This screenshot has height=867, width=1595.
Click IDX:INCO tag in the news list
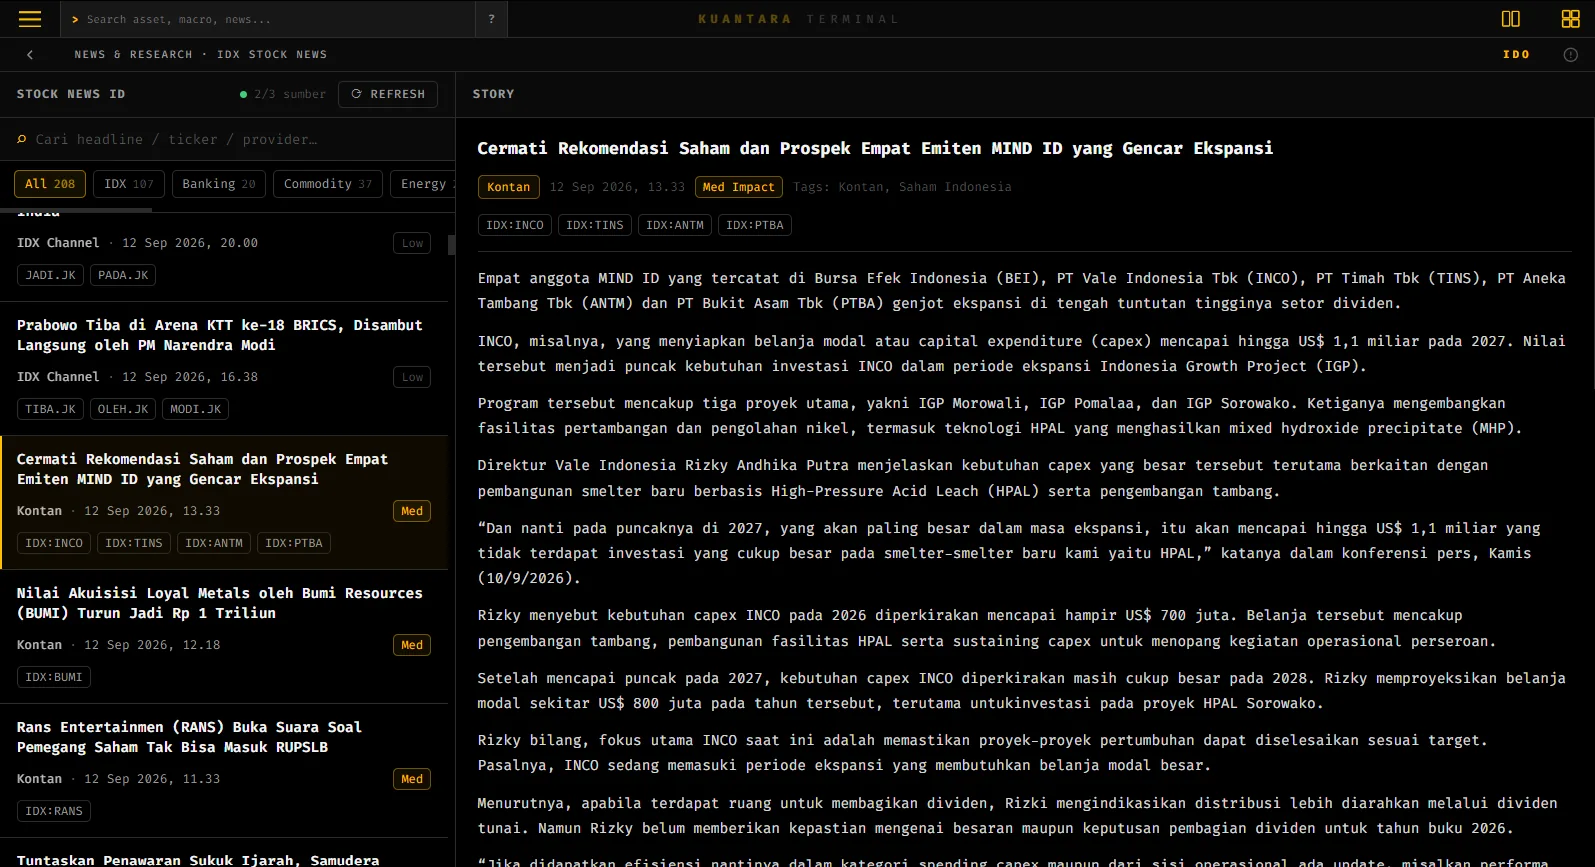click(x=54, y=543)
